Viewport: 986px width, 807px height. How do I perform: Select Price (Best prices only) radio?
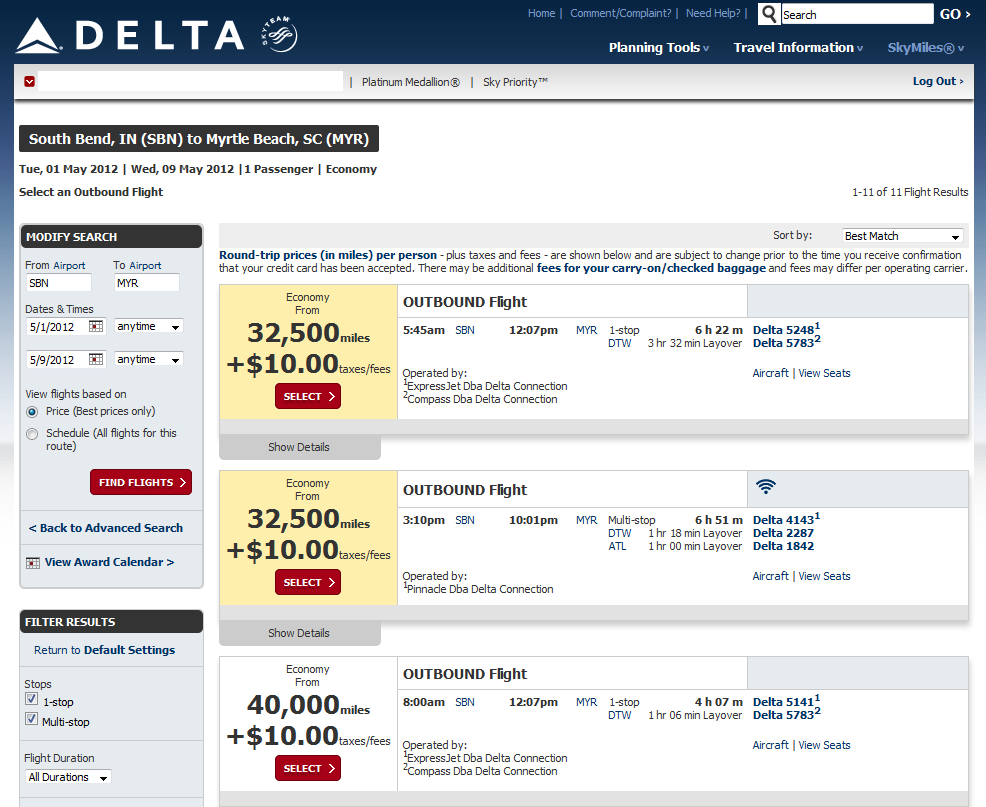(x=32, y=412)
